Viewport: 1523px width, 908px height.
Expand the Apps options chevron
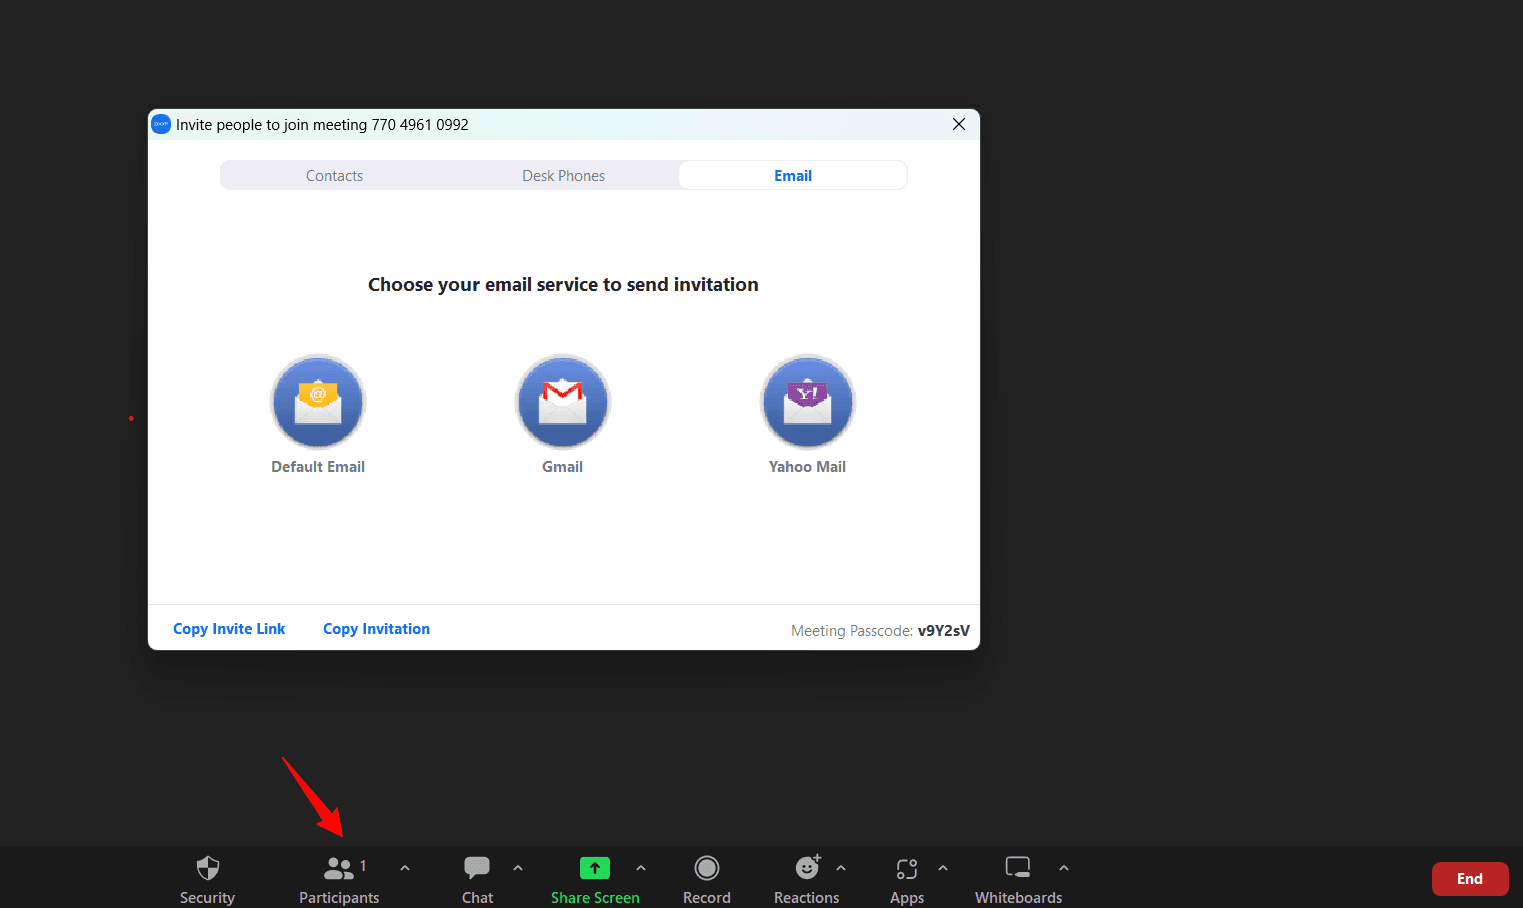(x=943, y=868)
